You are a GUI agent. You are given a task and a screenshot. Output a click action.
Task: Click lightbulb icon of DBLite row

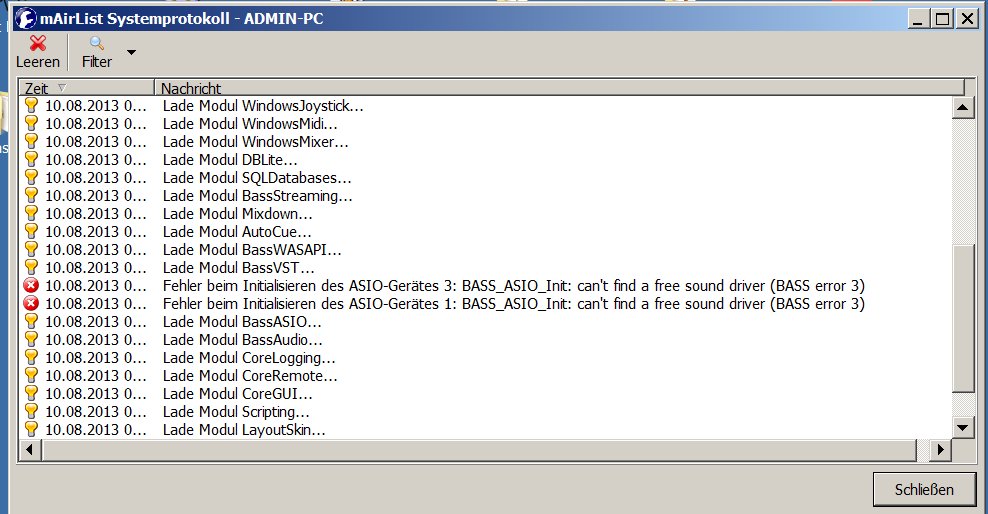[31, 159]
